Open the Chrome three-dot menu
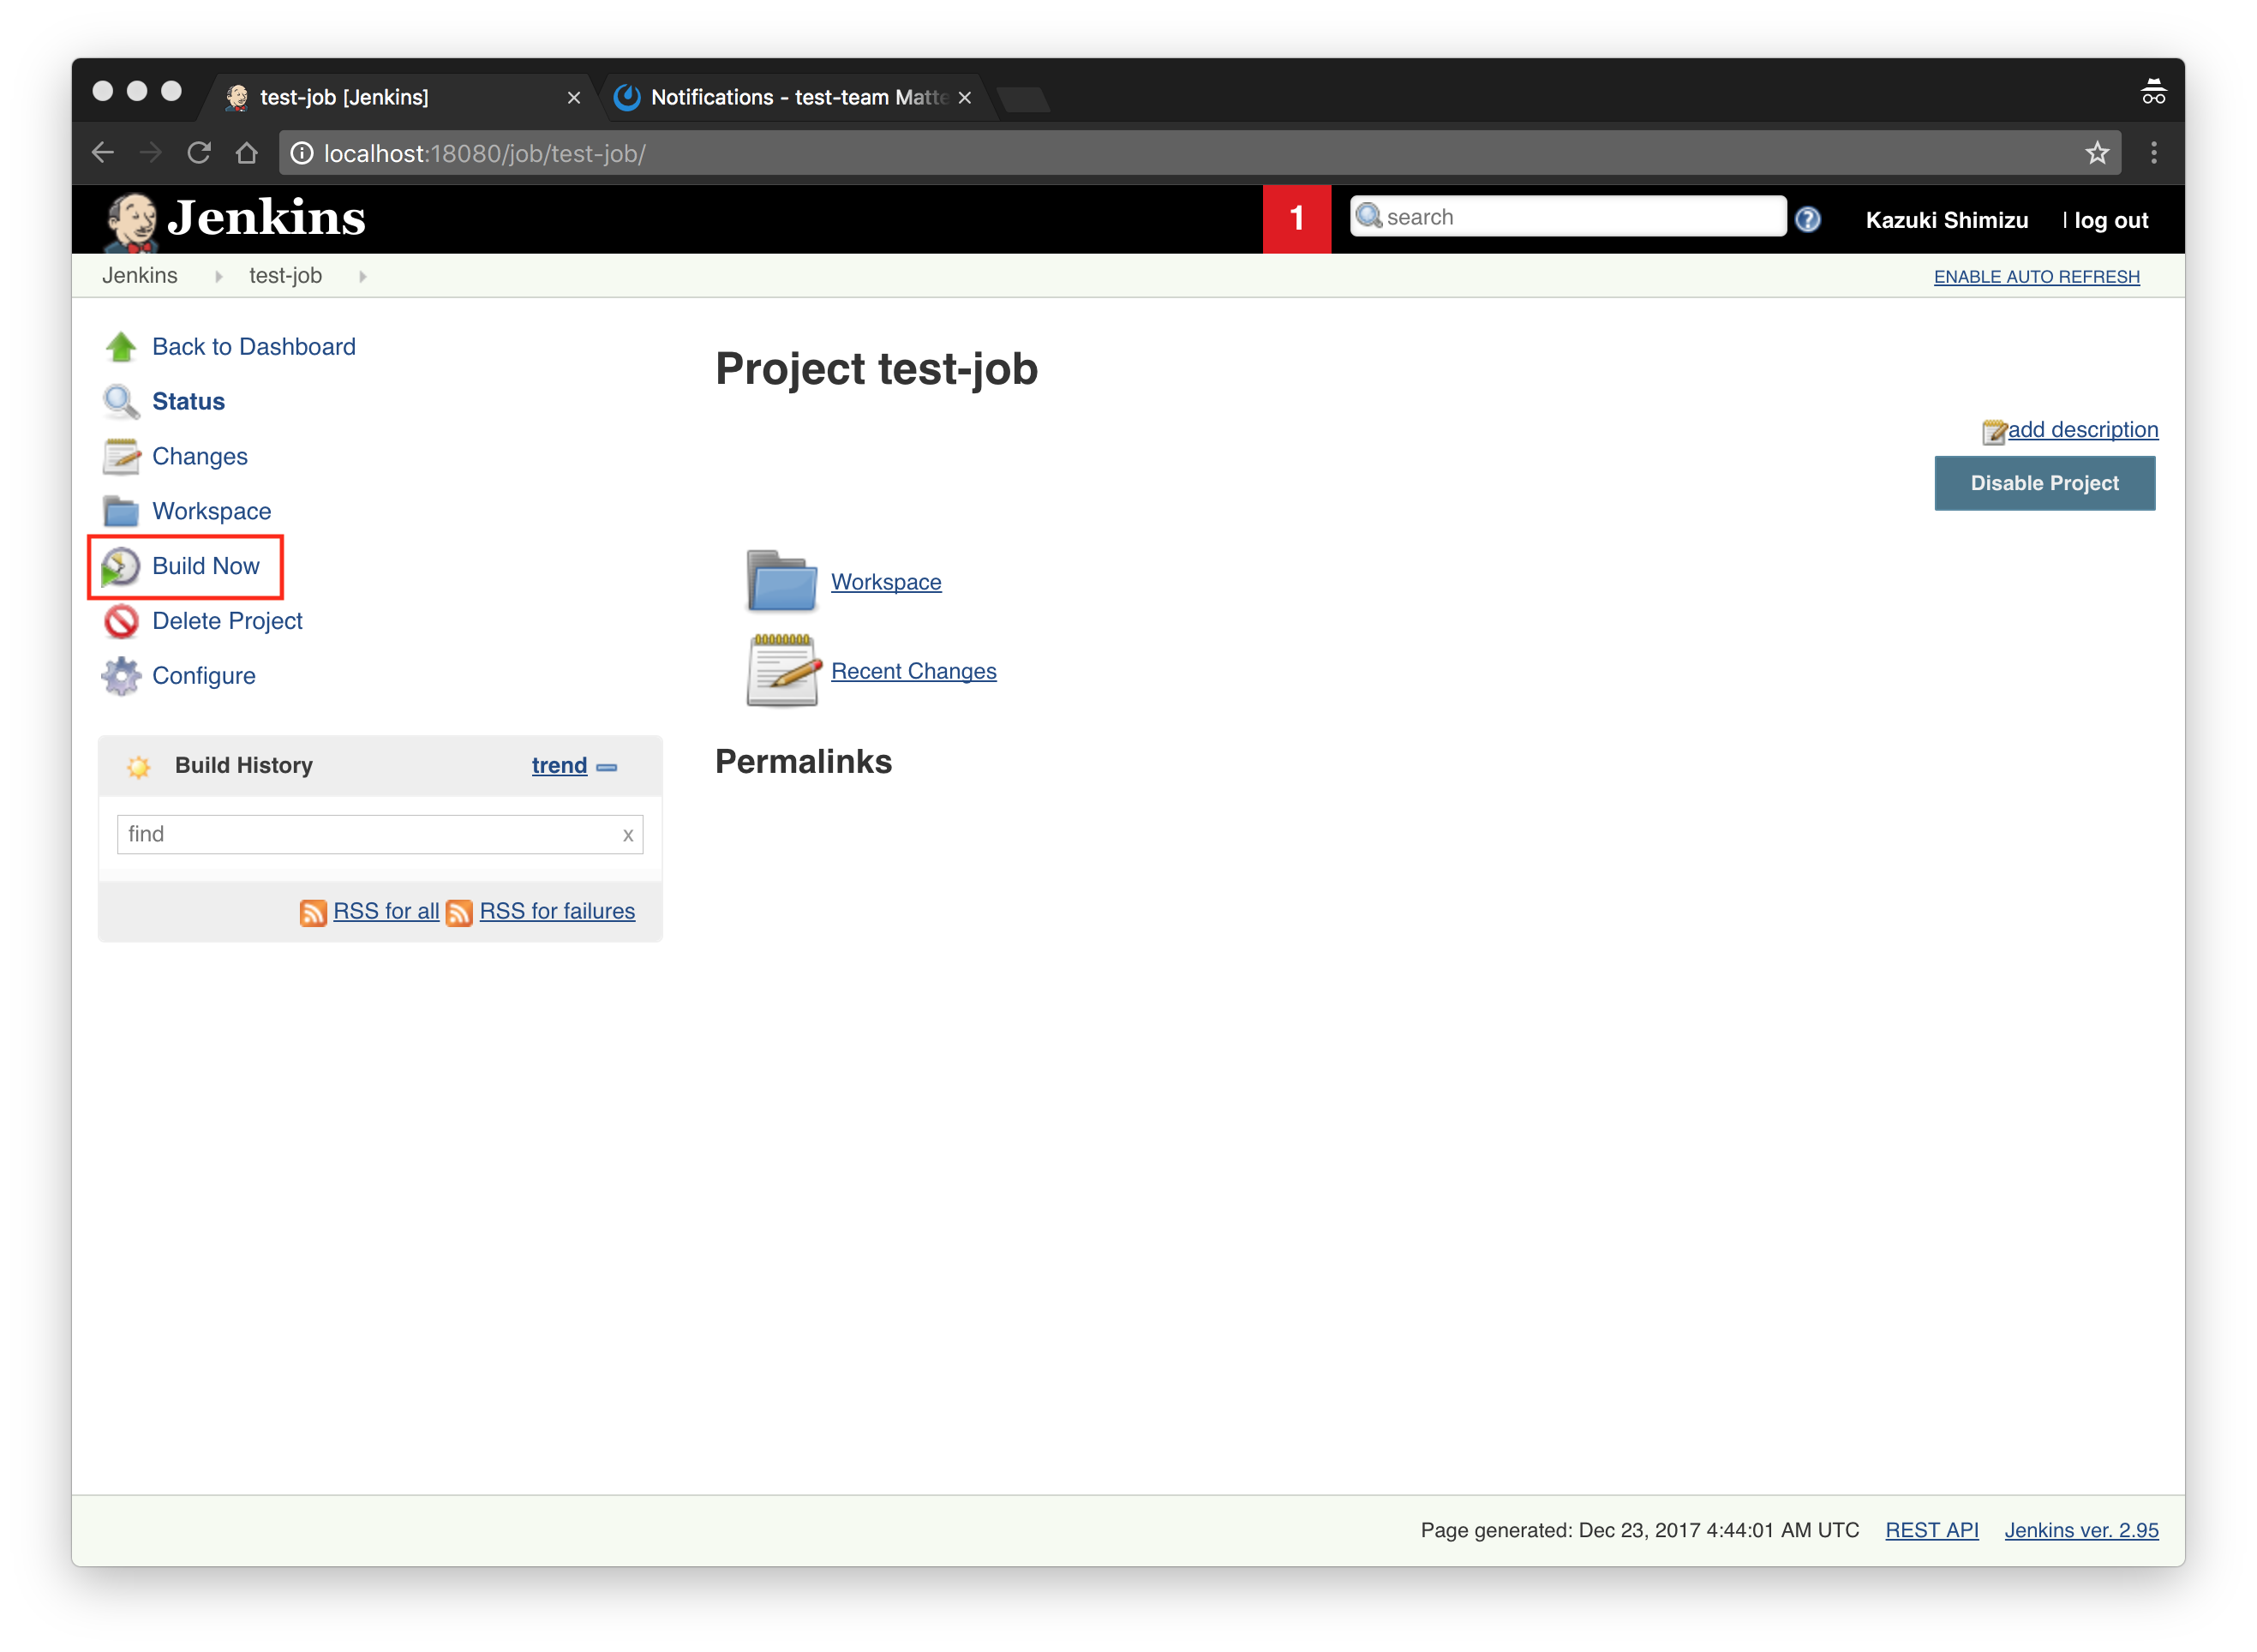This screenshot has width=2257, height=1652. [x=2154, y=152]
